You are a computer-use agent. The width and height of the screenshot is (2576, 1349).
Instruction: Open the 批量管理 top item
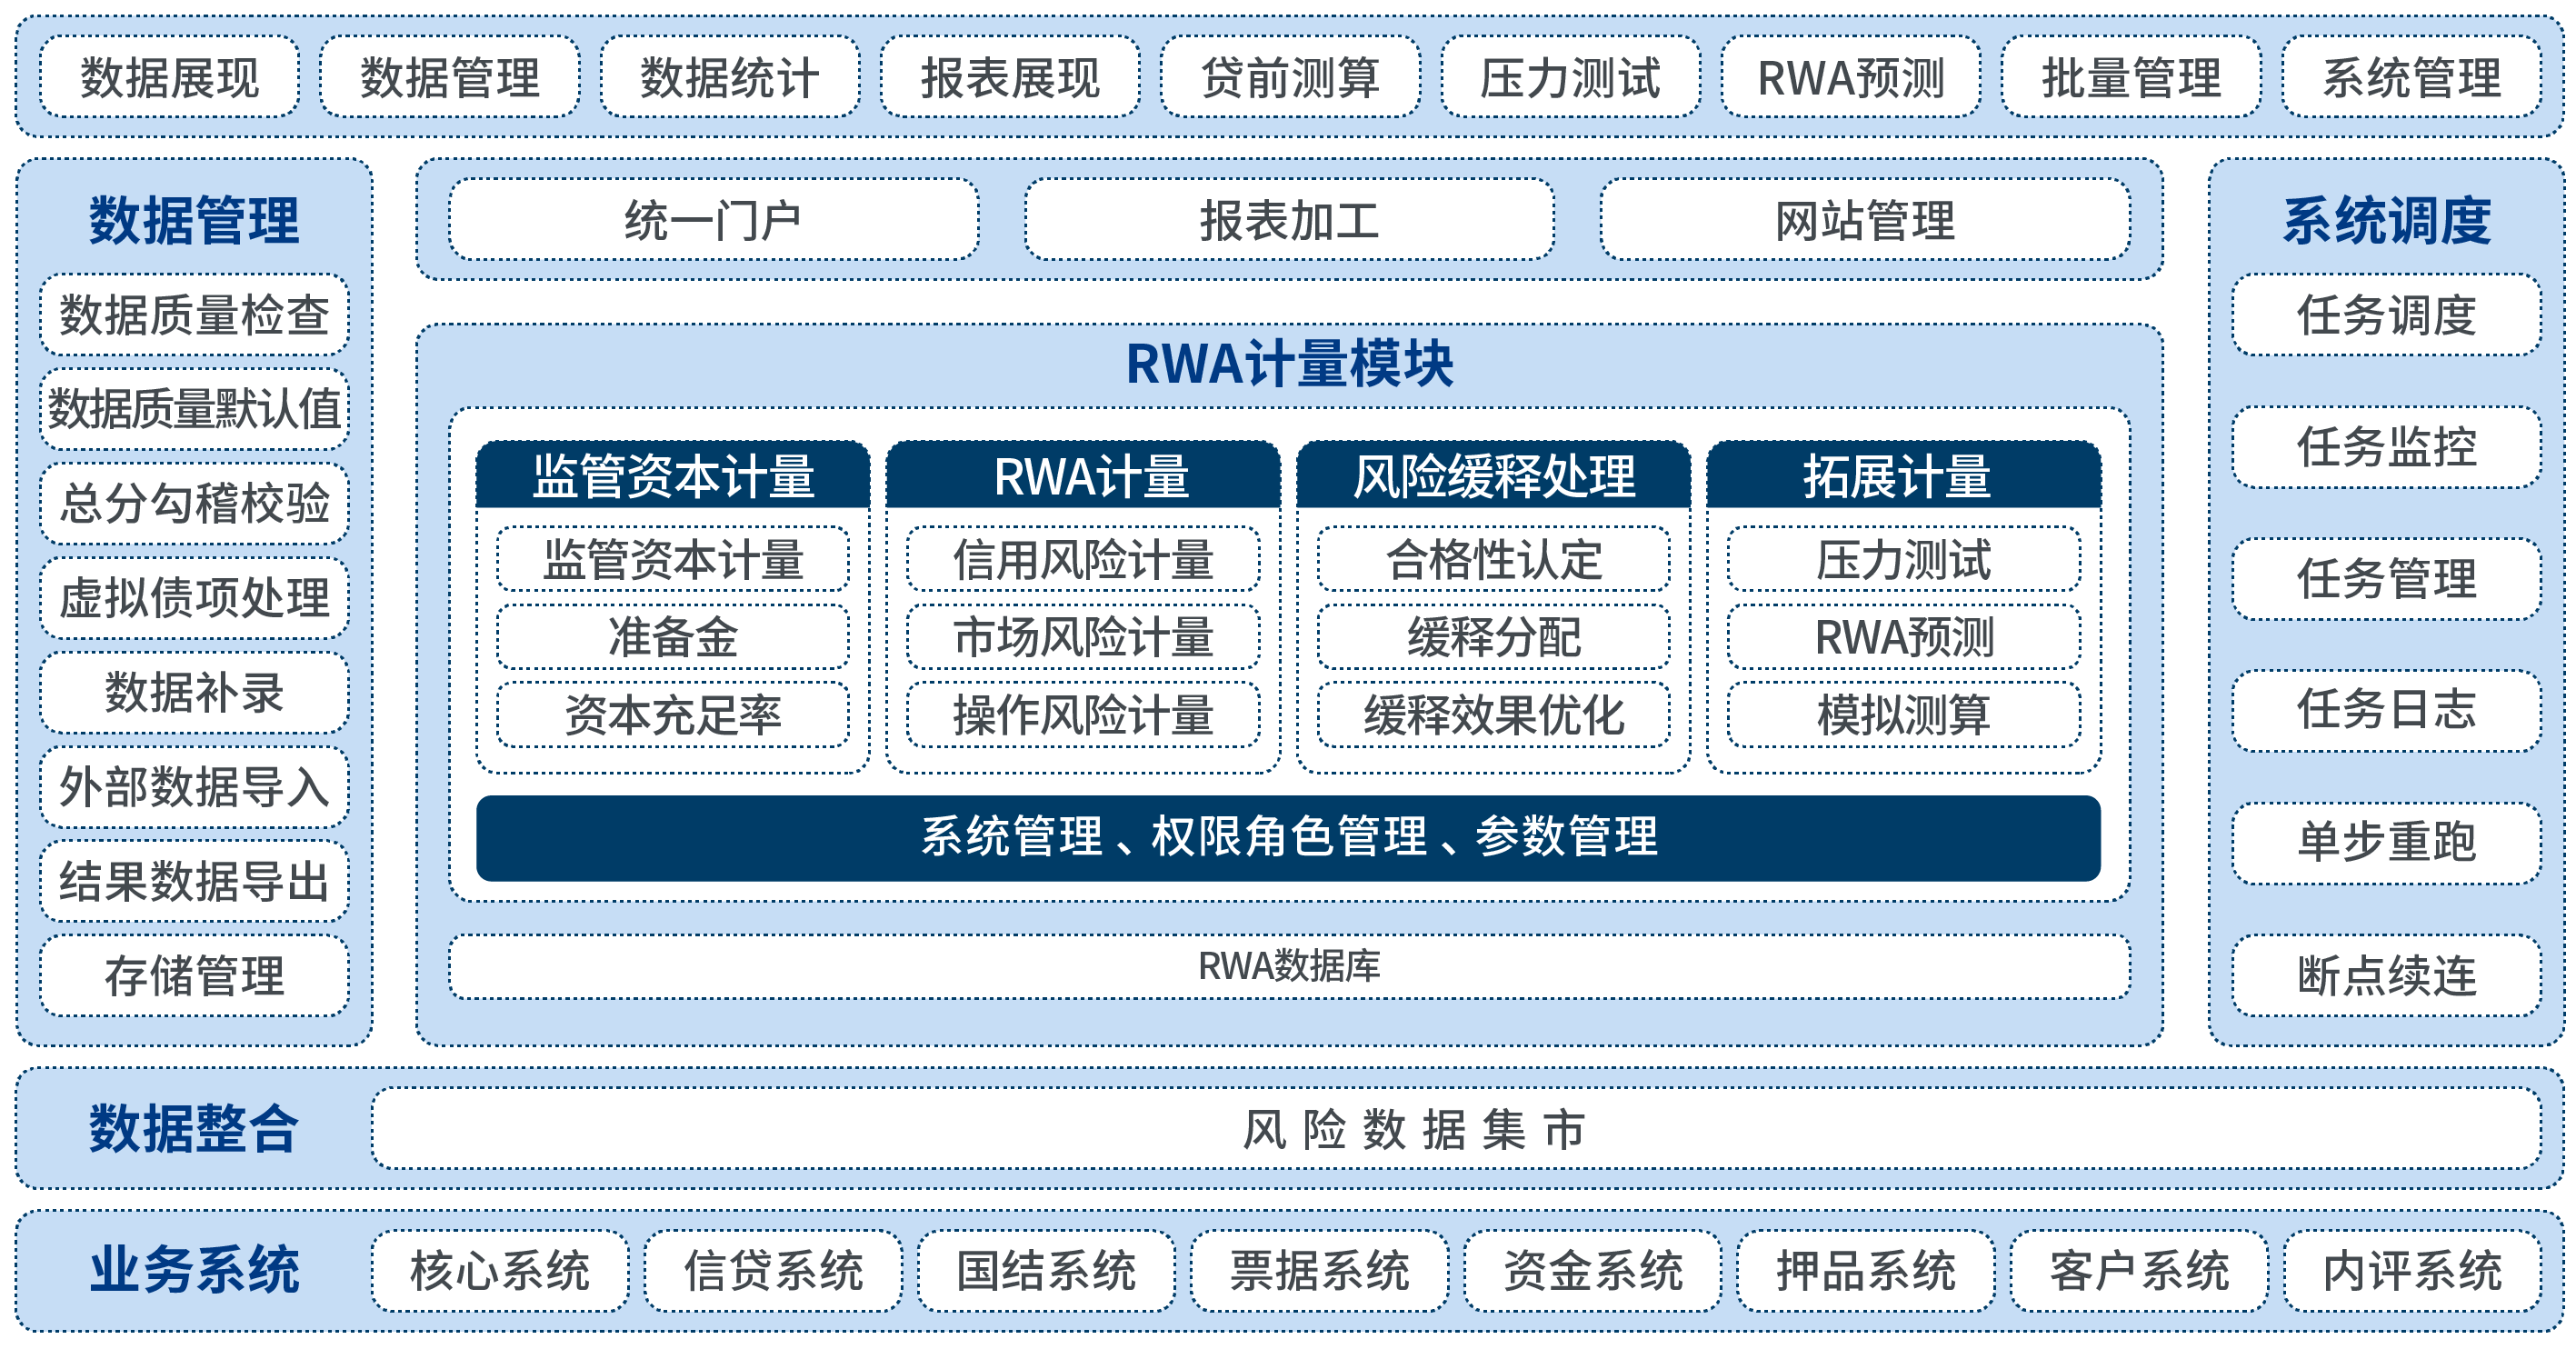pos(2130,77)
